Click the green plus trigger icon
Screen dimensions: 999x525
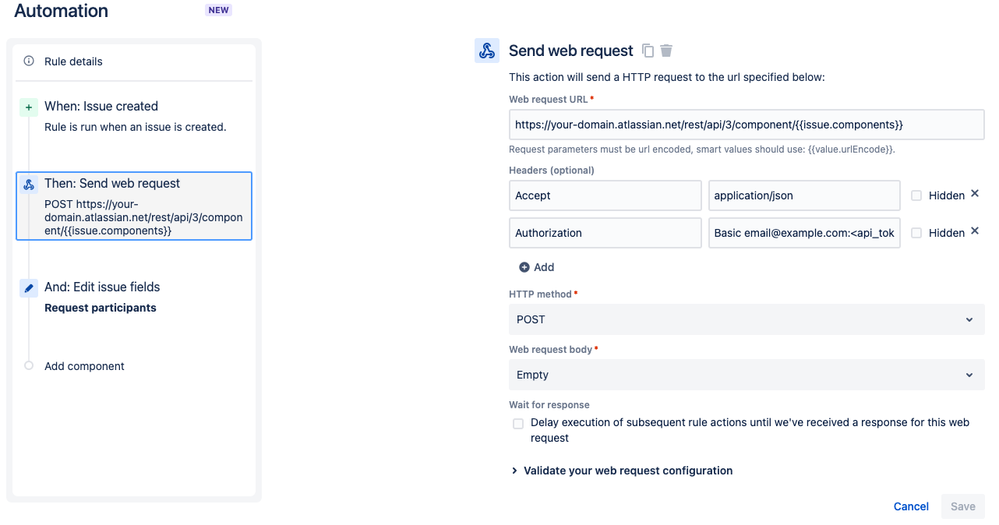(29, 107)
